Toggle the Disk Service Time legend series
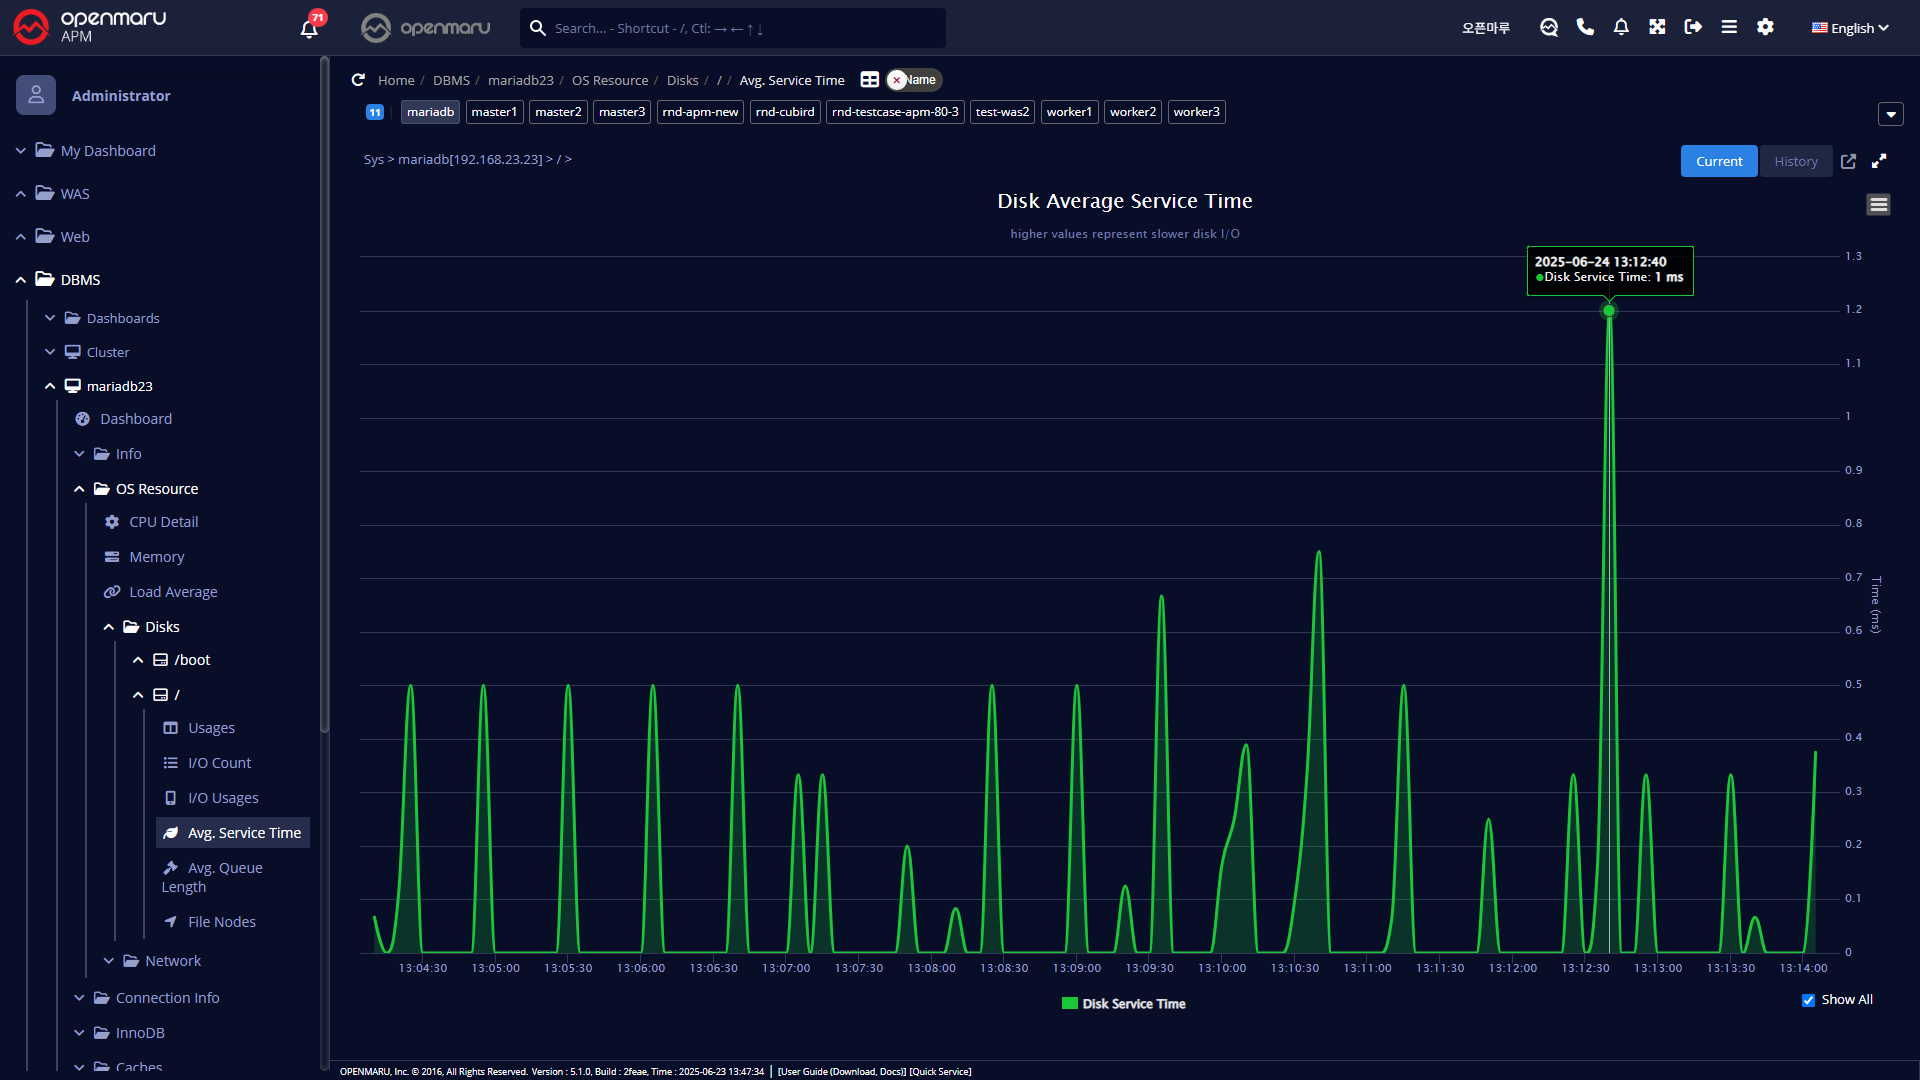The width and height of the screenshot is (1920, 1080). (1123, 1004)
